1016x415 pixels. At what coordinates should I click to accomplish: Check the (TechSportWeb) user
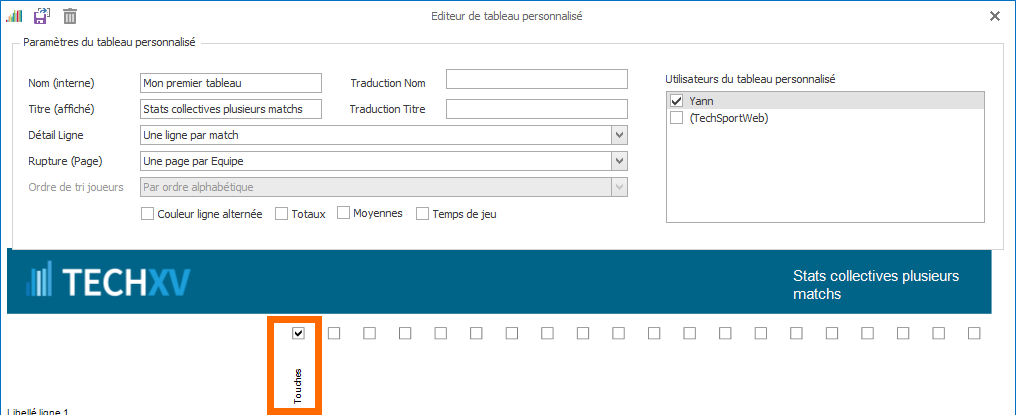click(676, 118)
